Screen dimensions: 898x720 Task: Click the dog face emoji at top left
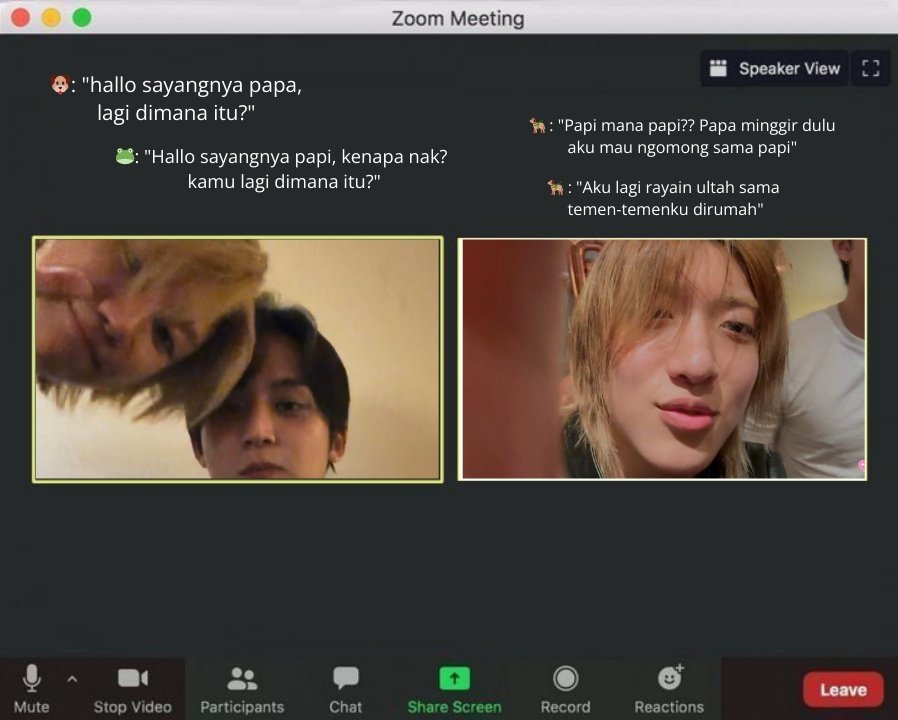(60, 85)
